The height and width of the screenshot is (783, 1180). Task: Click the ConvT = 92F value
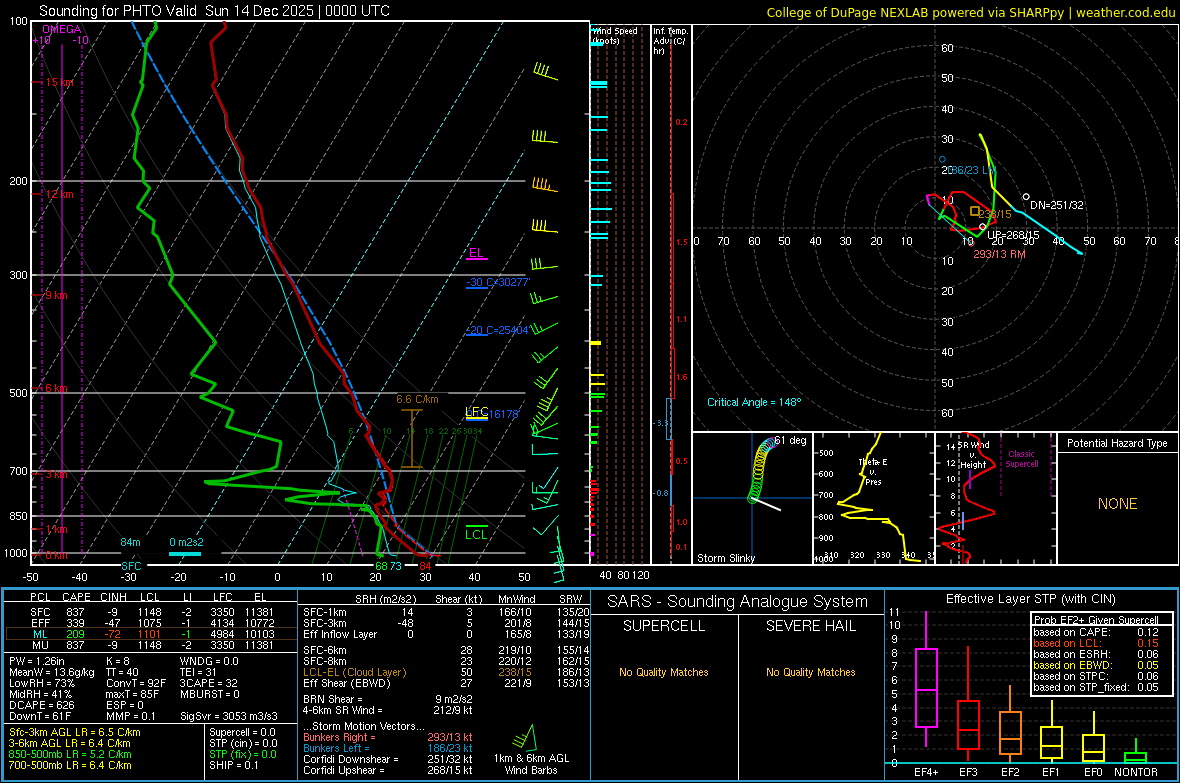click(x=136, y=684)
